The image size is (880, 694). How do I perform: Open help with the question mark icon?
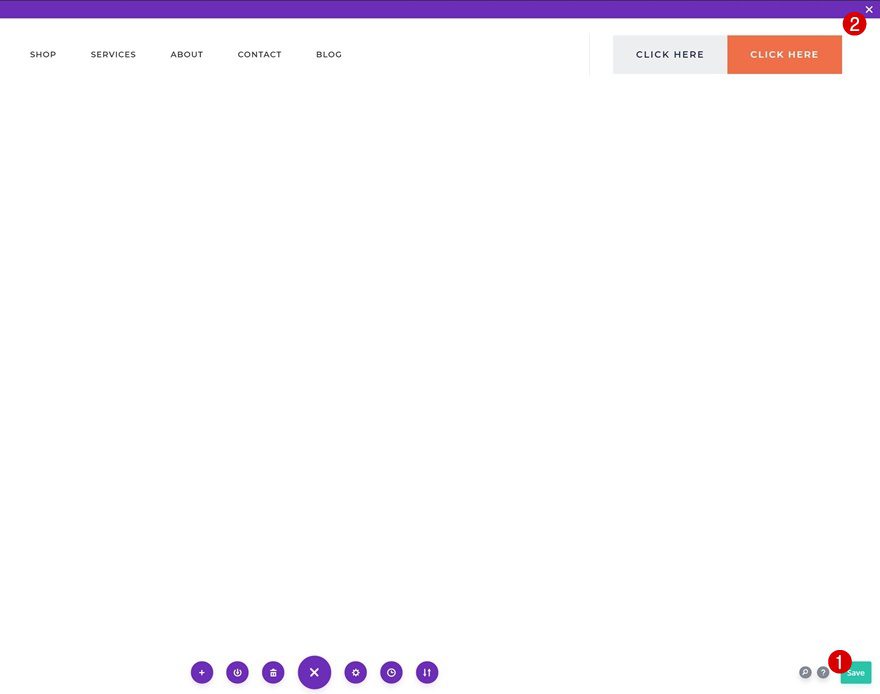[x=823, y=672]
